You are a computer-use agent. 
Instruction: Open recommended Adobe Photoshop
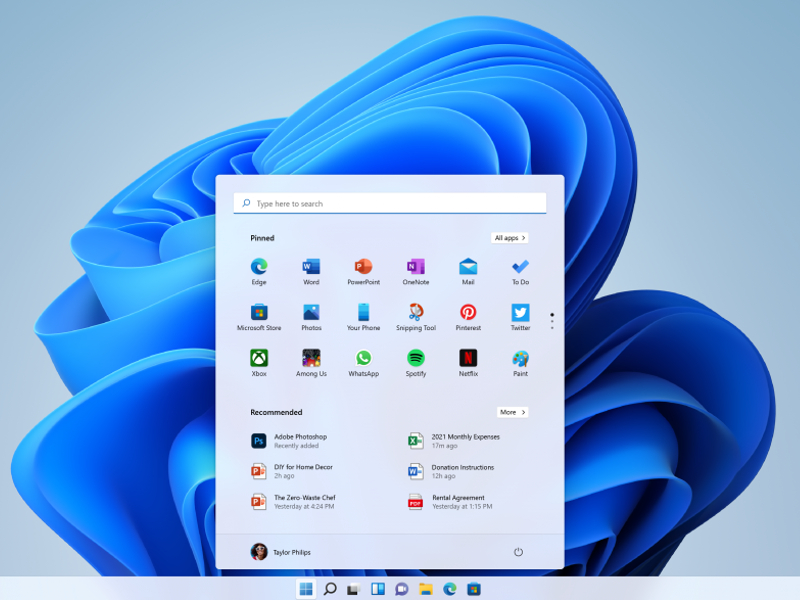pyautogui.click(x=289, y=441)
